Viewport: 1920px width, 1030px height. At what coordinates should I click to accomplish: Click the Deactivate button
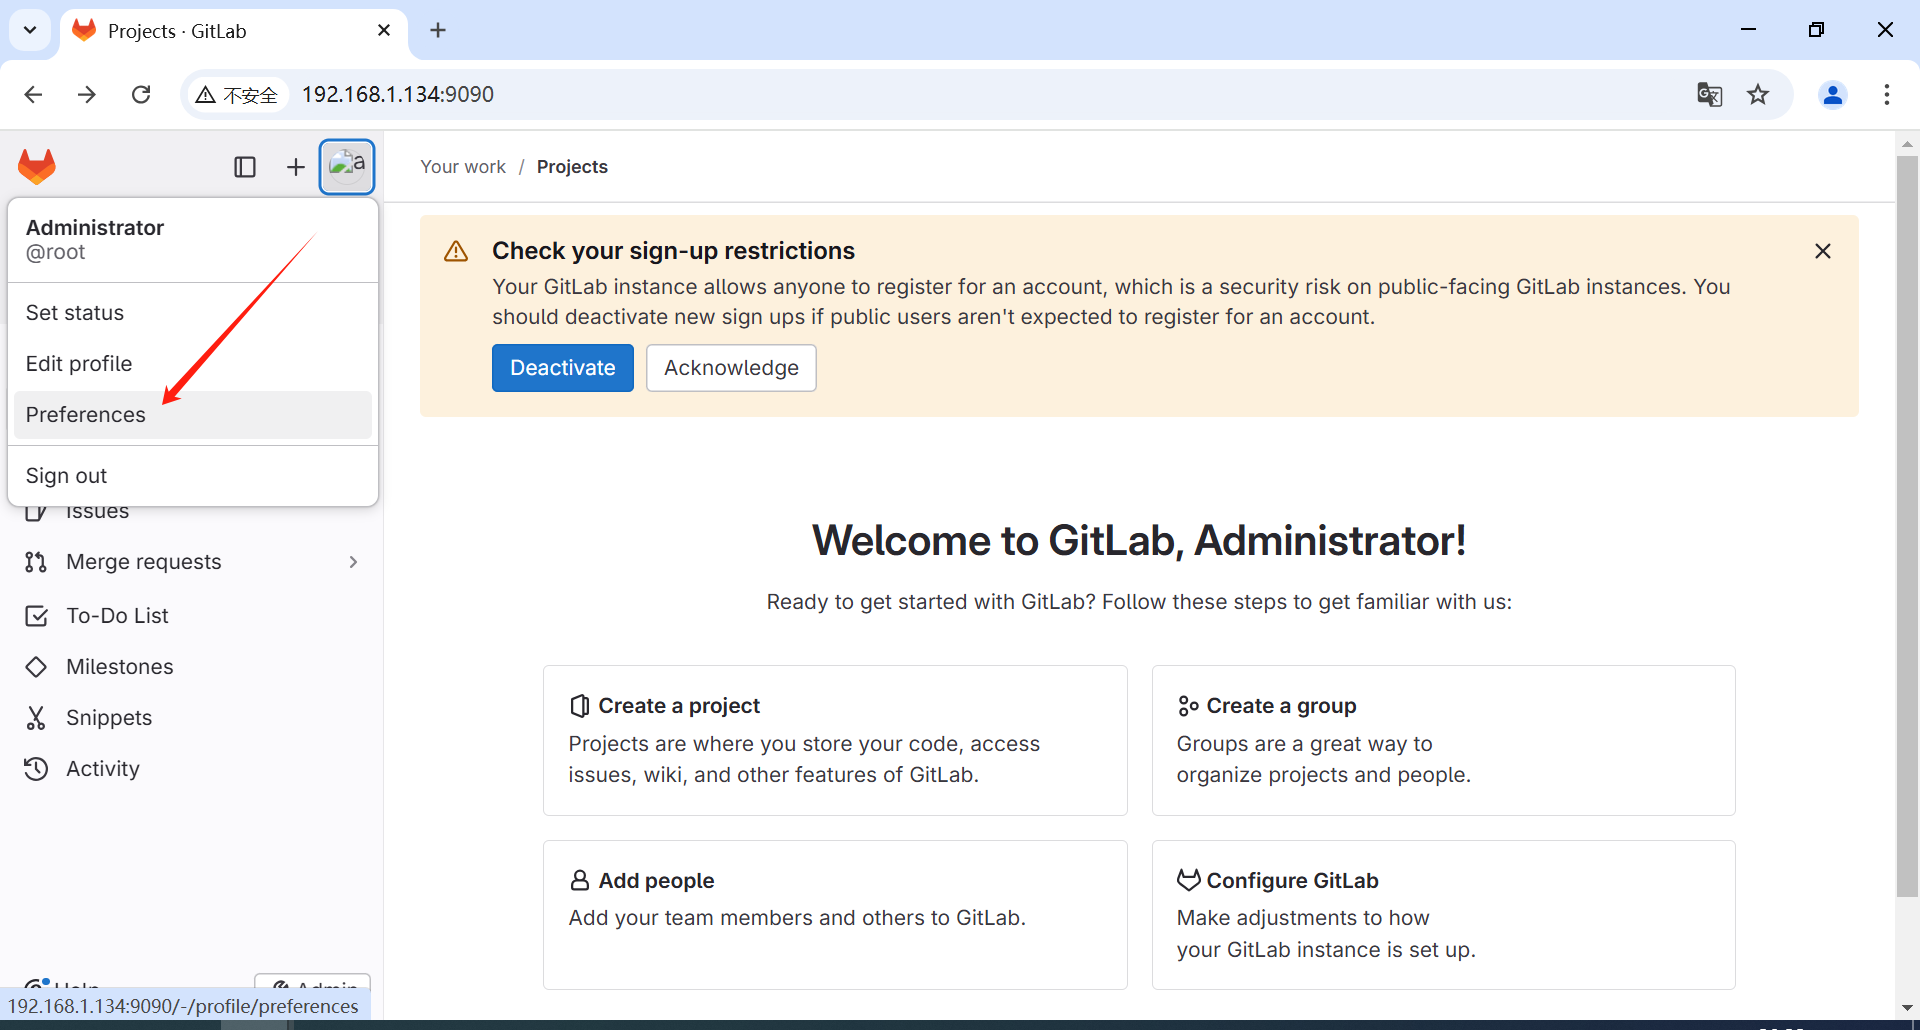pyautogui.click(x=563, y=368)
